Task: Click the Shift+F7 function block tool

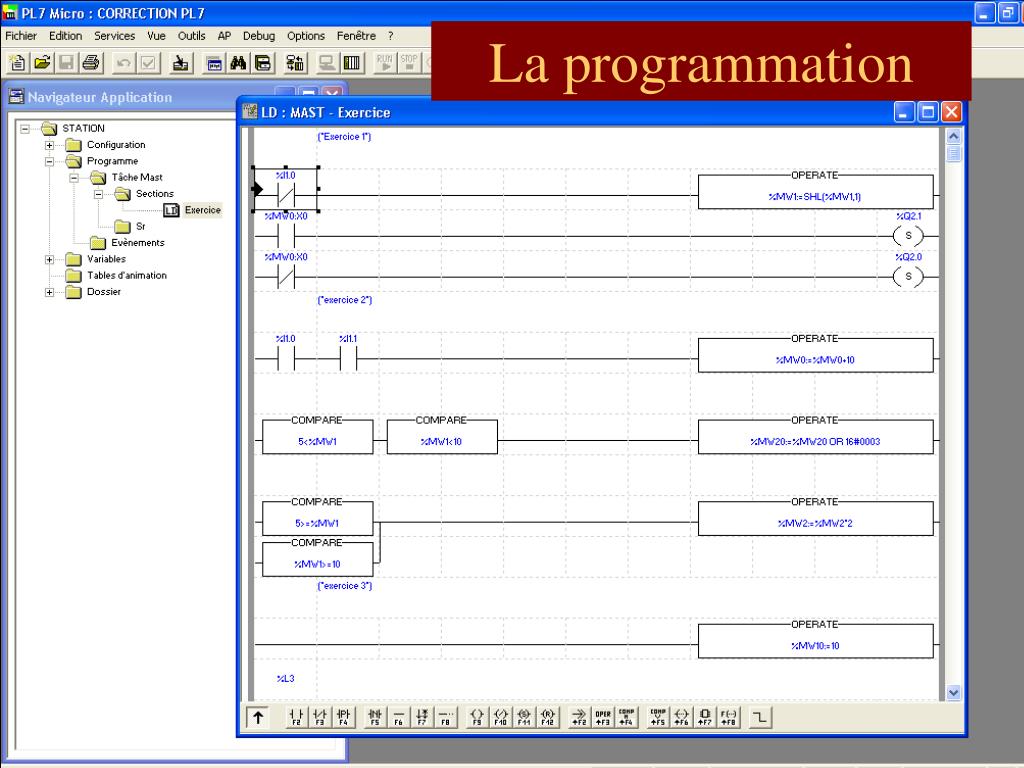Action: (705, 718)
